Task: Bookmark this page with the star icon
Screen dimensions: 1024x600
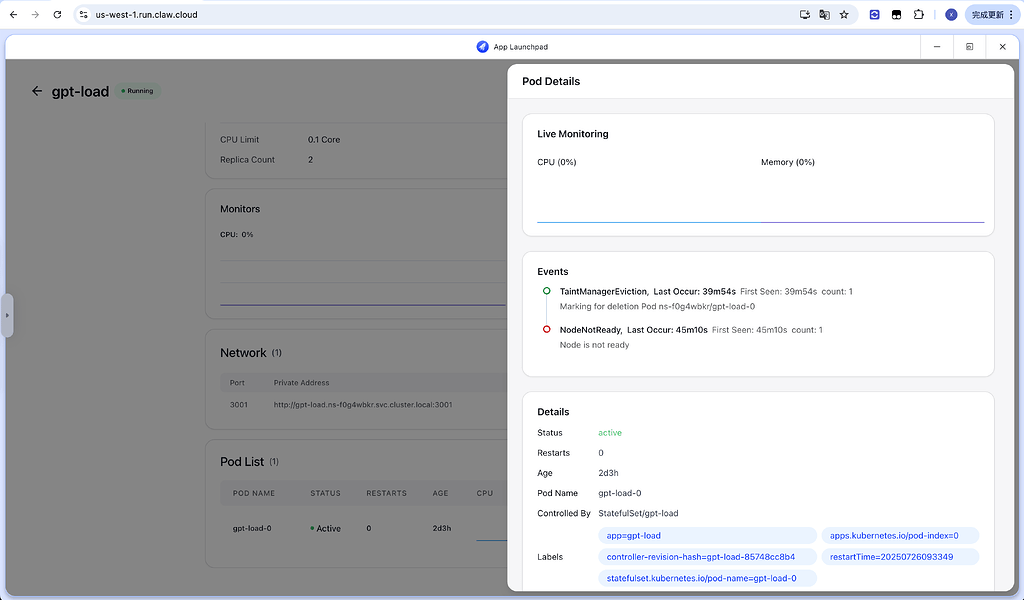Action: point(844,14)
